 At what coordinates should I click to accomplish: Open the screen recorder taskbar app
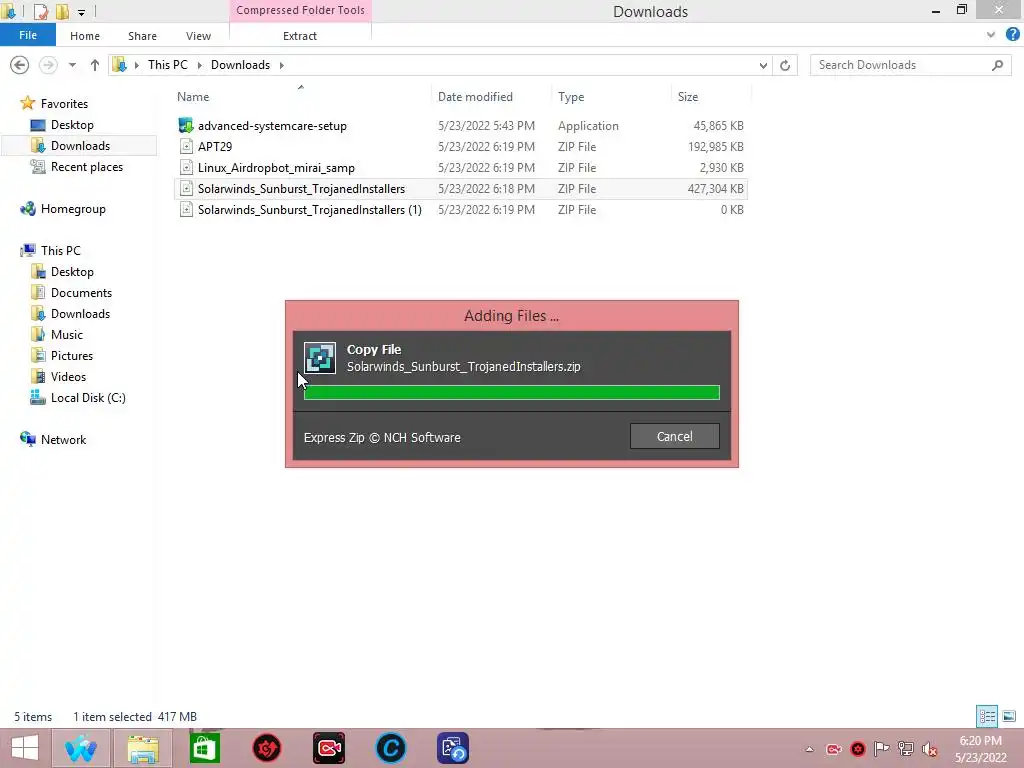[328, 748]
